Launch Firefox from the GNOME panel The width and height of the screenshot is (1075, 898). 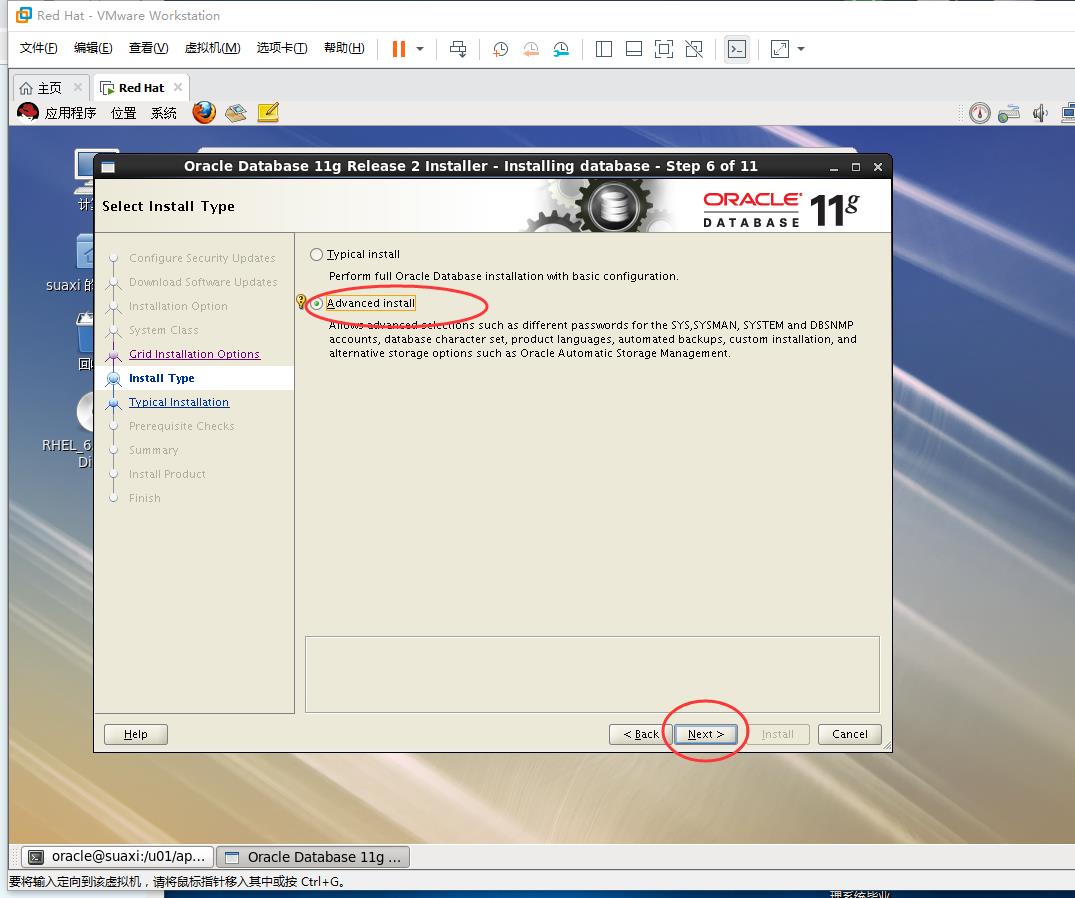pos(204,112)
